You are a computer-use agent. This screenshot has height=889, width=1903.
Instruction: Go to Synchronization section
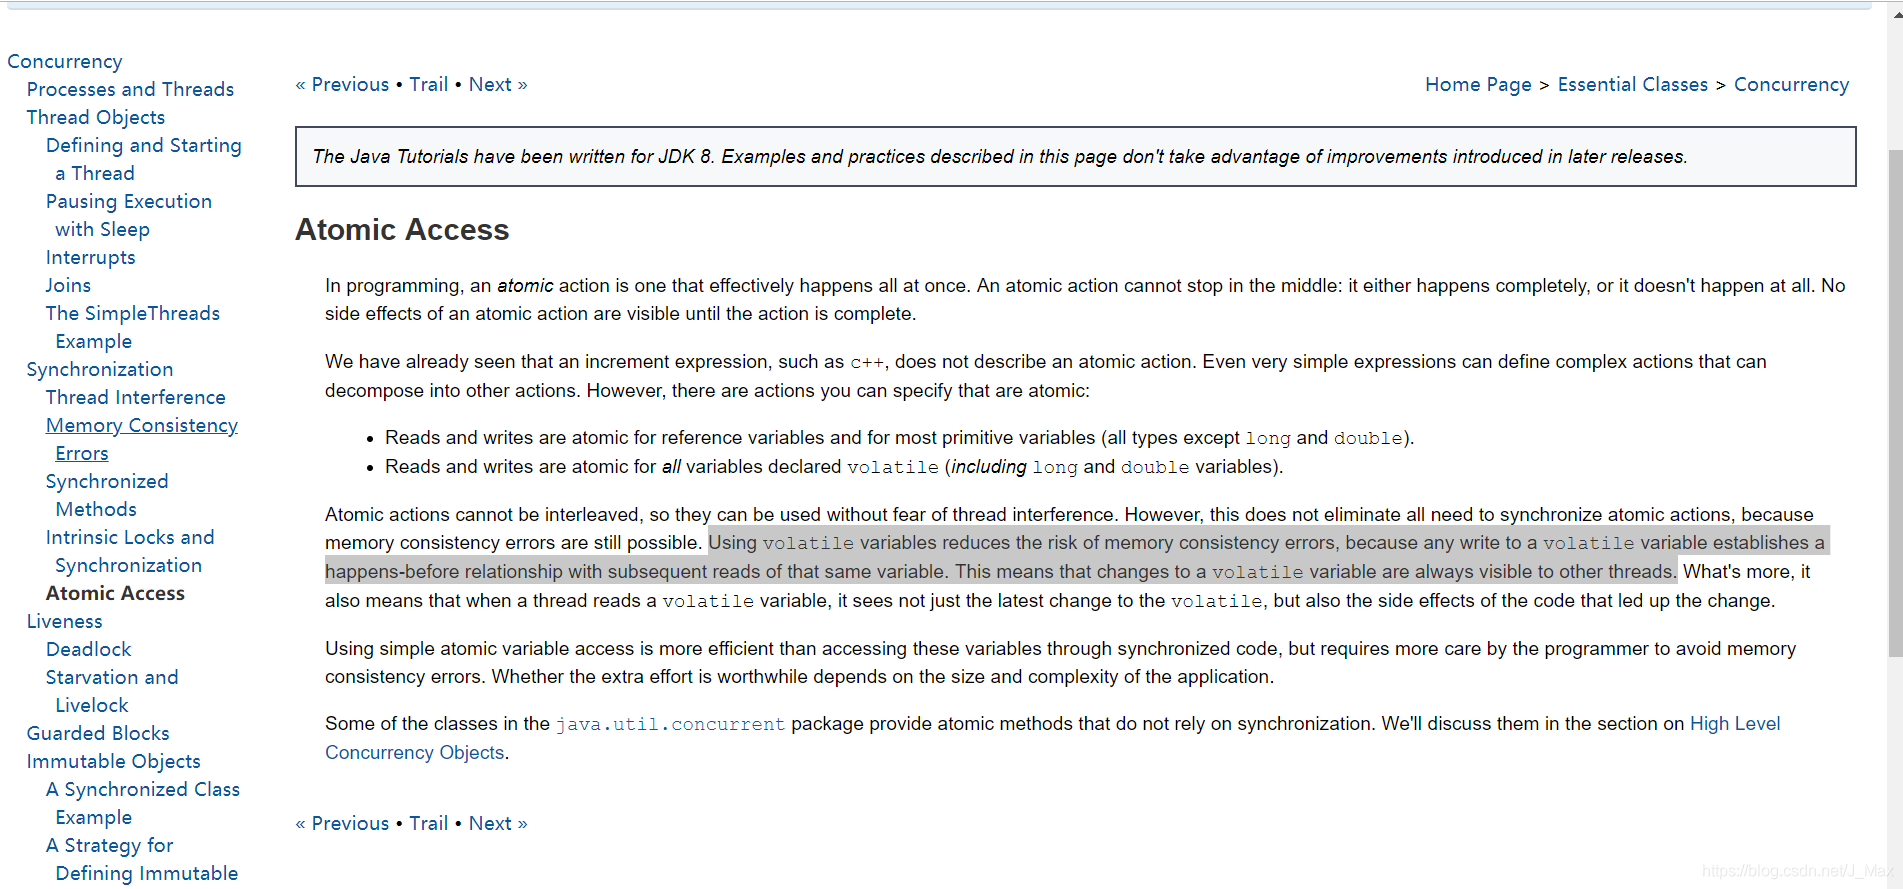tap(100, 369)
